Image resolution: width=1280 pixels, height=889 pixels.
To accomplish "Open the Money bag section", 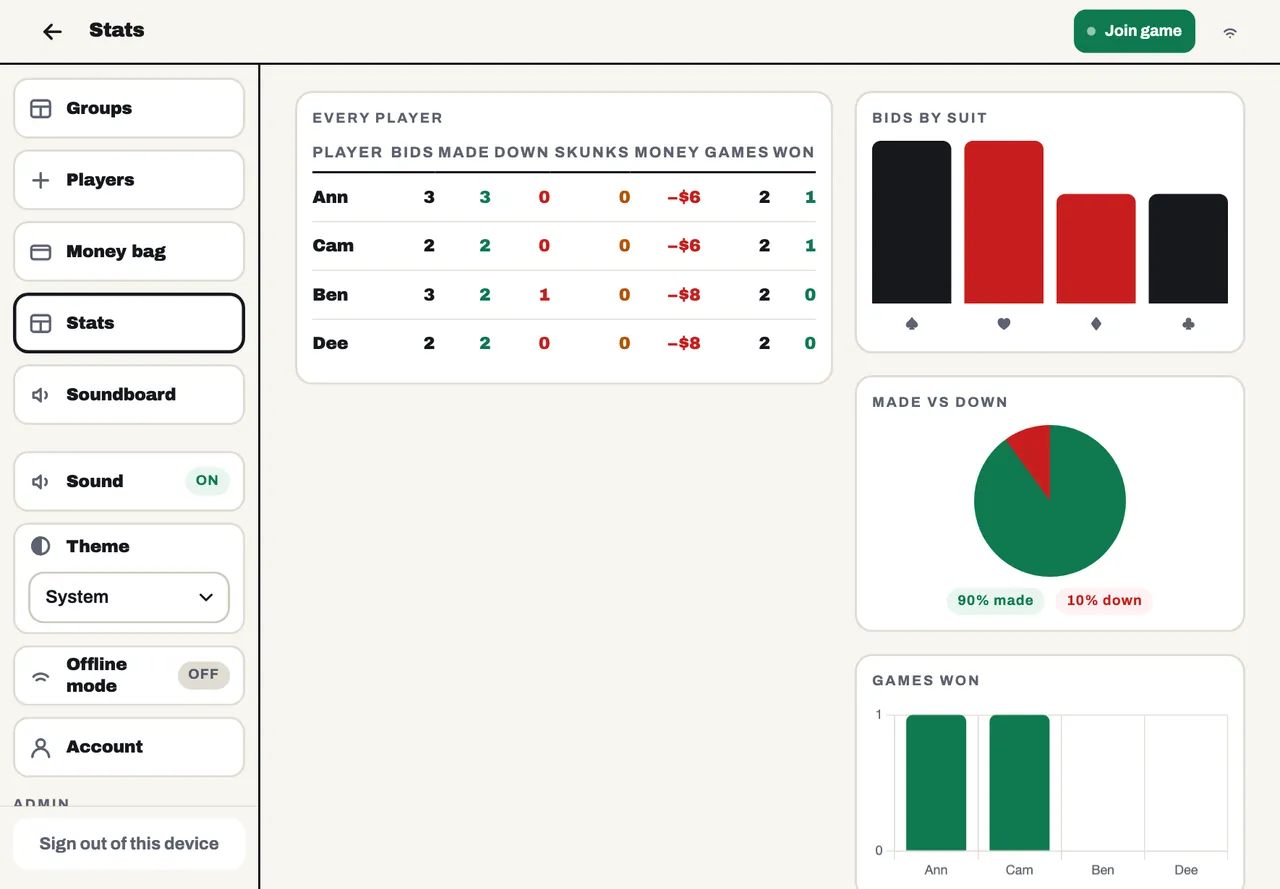I will point(129,252).
